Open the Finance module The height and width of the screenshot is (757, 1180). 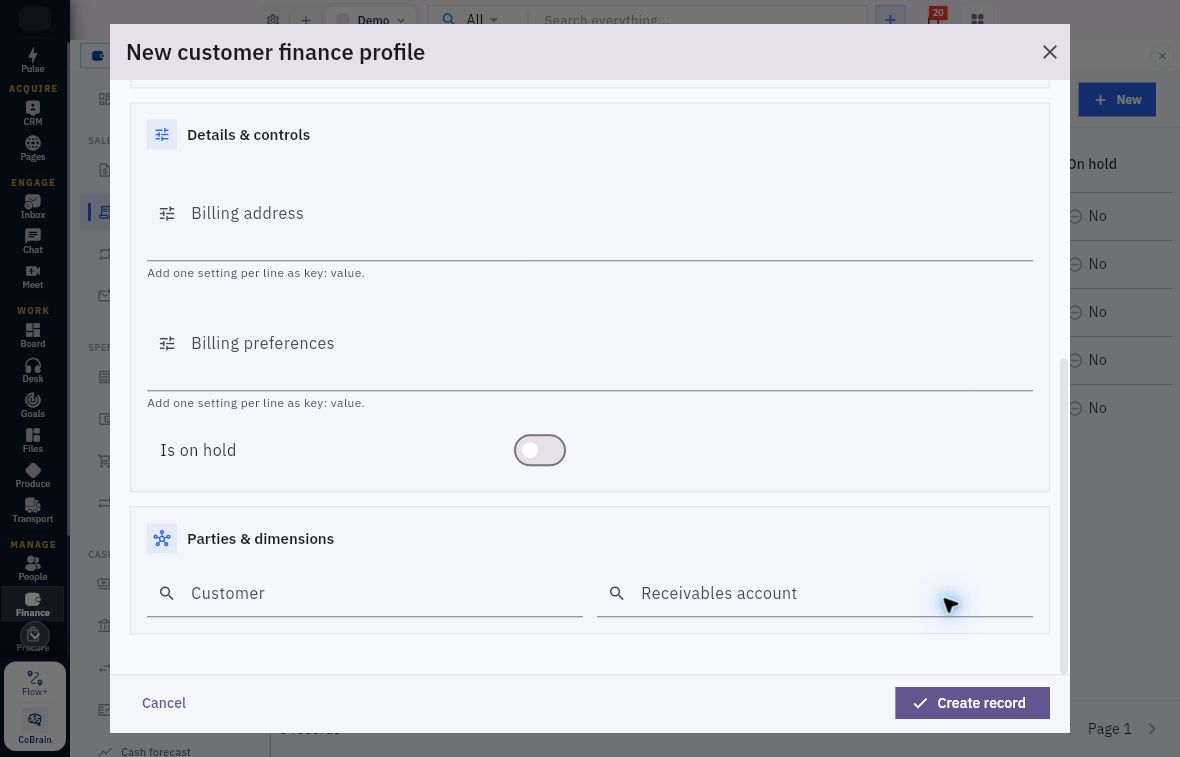click(x=32, y=604)
